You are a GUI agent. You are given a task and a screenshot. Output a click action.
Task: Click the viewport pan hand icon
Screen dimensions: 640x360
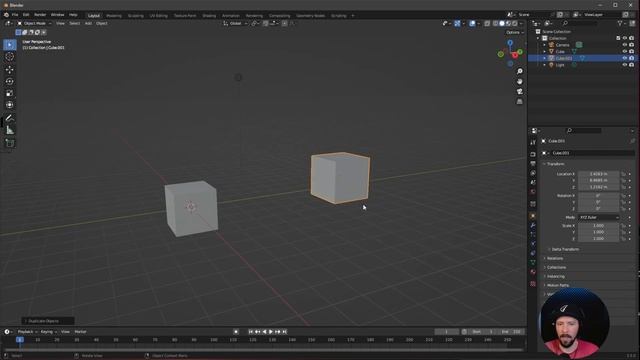520,82
